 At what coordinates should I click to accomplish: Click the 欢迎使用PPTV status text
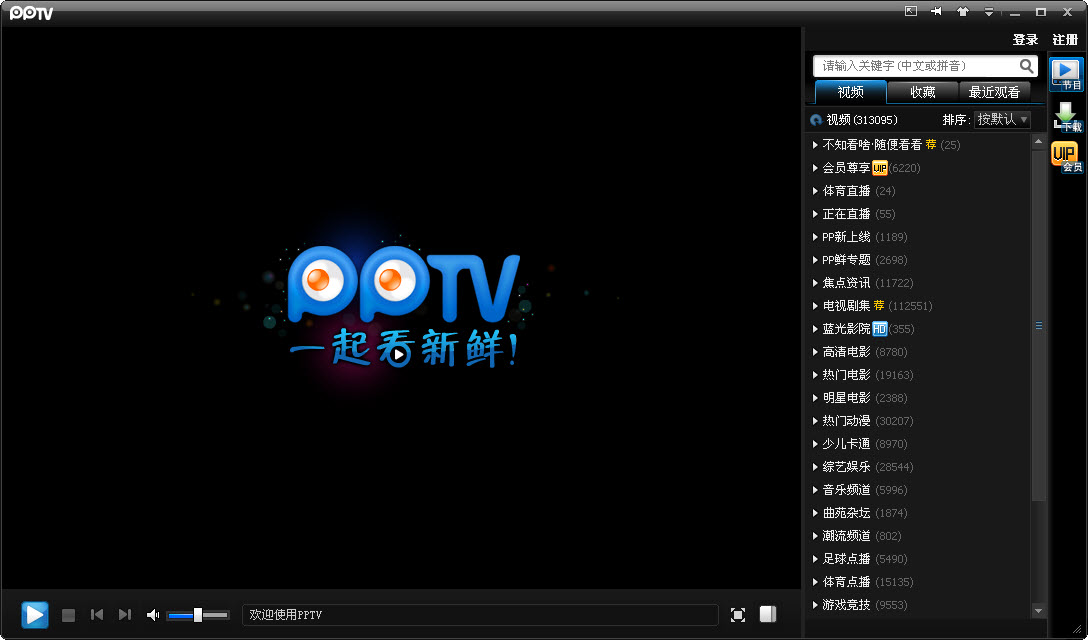point(286,615)
